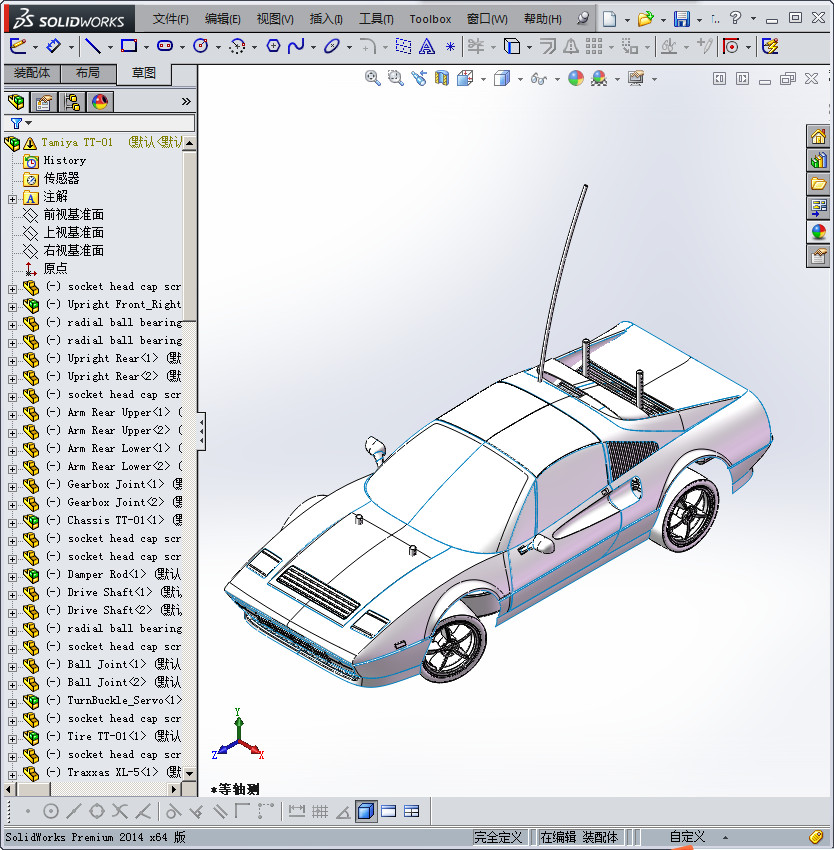Open the ConfigurationManager tab icon

pos(72,102)
